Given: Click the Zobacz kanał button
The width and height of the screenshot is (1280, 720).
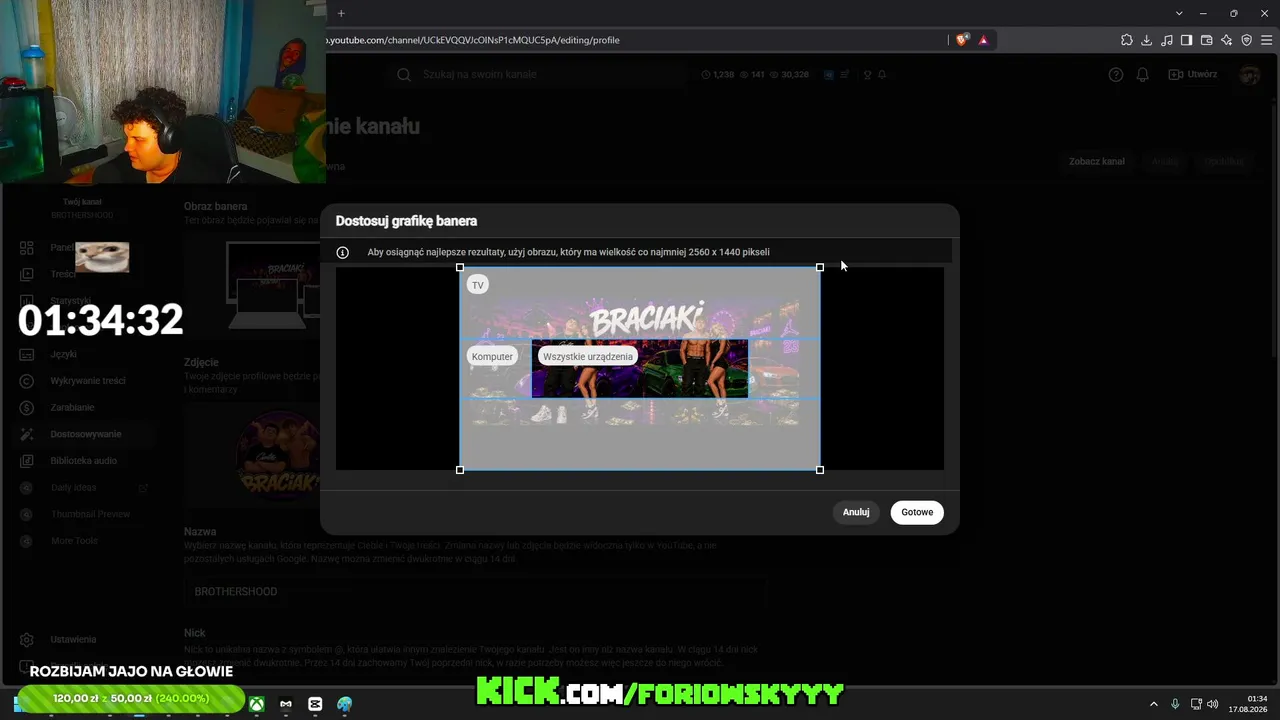Looking at the screenshot, I should coord(1097,161).
